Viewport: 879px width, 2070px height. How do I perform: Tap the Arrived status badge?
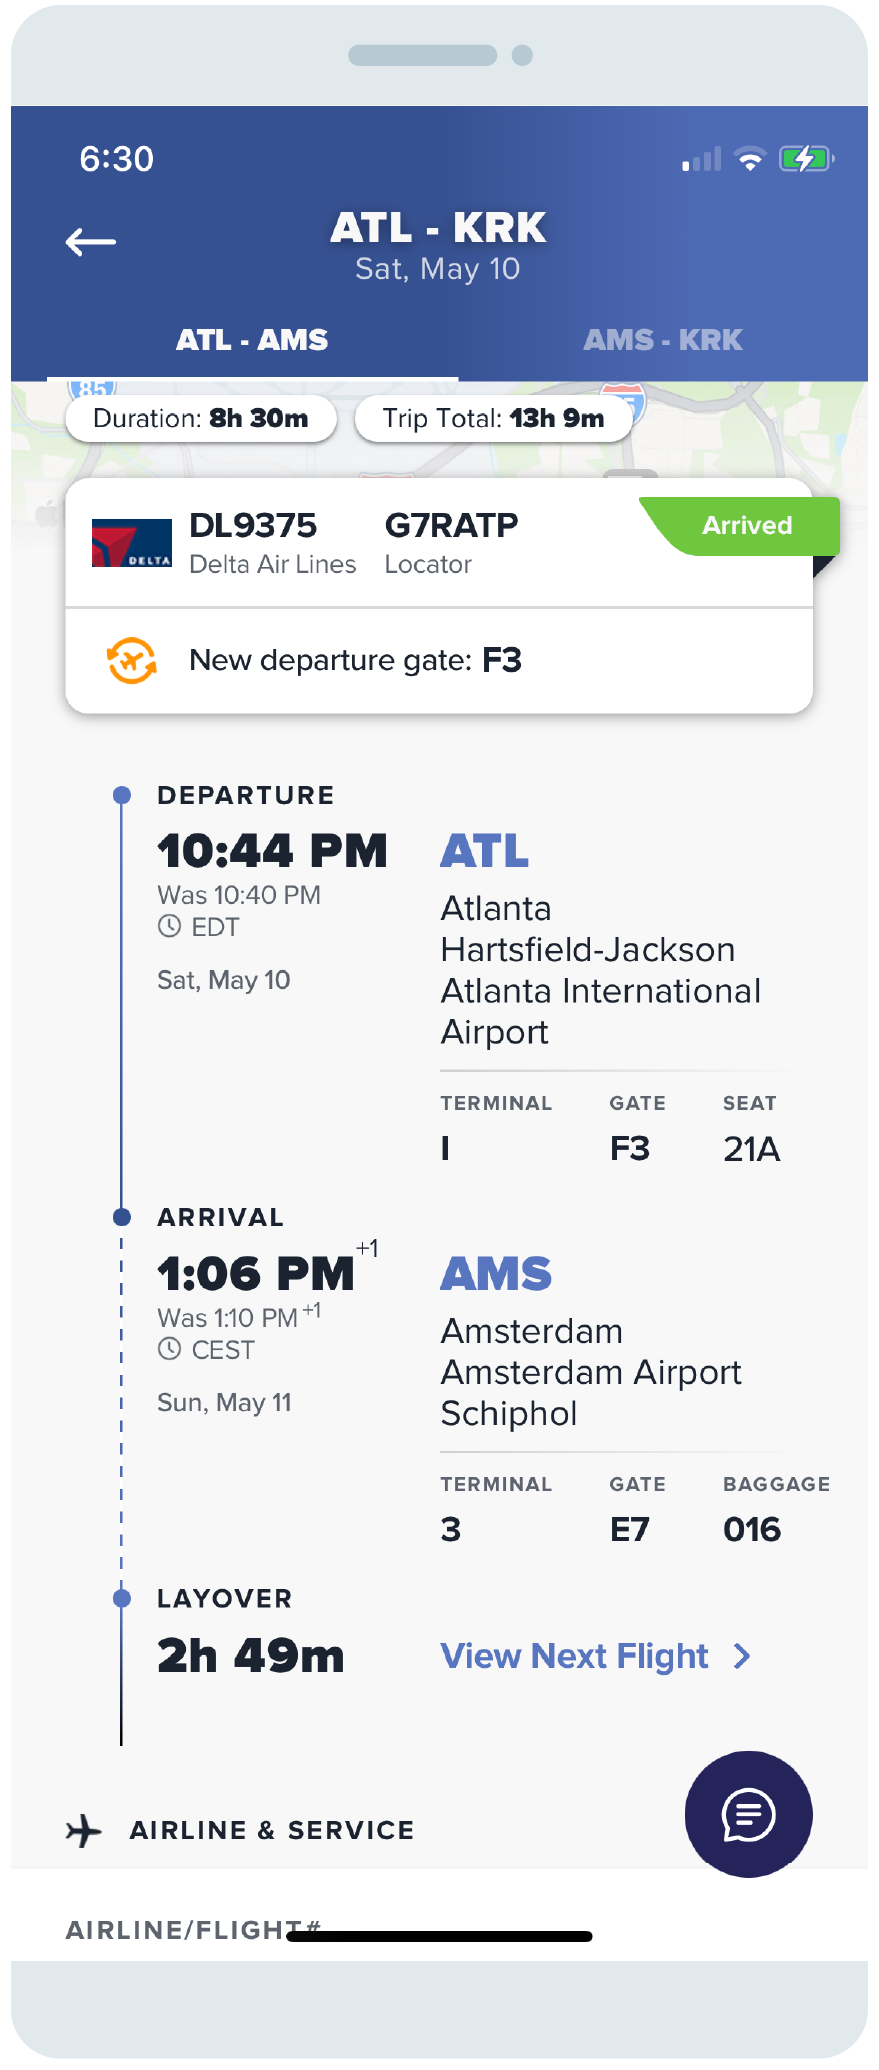pyautogui.click(x=746, y=526)
